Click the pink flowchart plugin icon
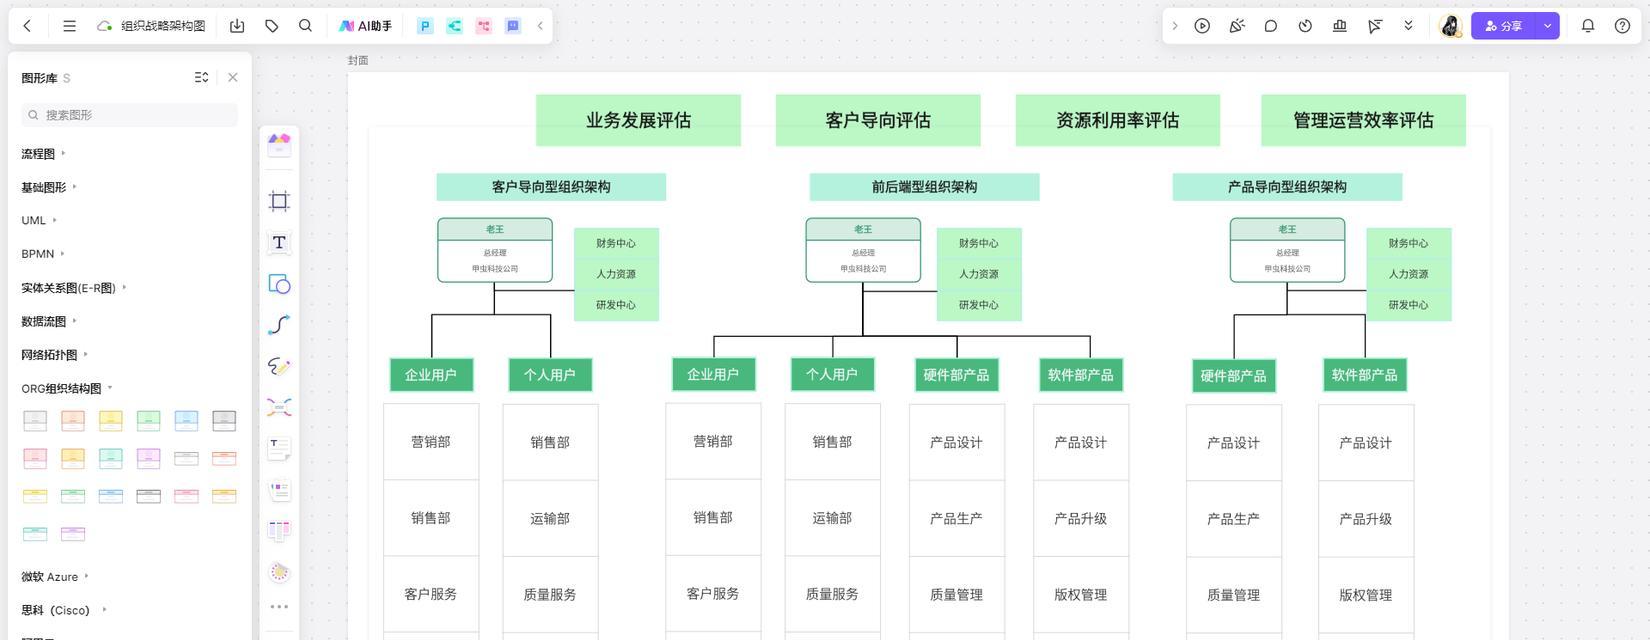The width and height of the screenshot is (1650, 640). tap(484, 26)
